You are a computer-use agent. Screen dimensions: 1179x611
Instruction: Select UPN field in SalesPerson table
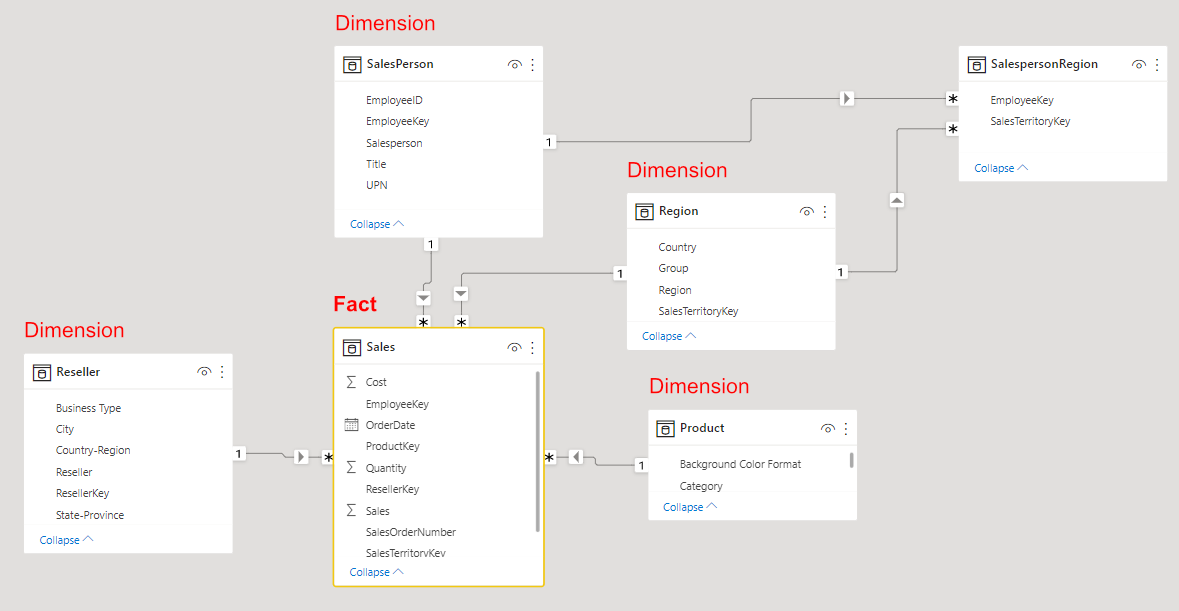click(377, 185)
